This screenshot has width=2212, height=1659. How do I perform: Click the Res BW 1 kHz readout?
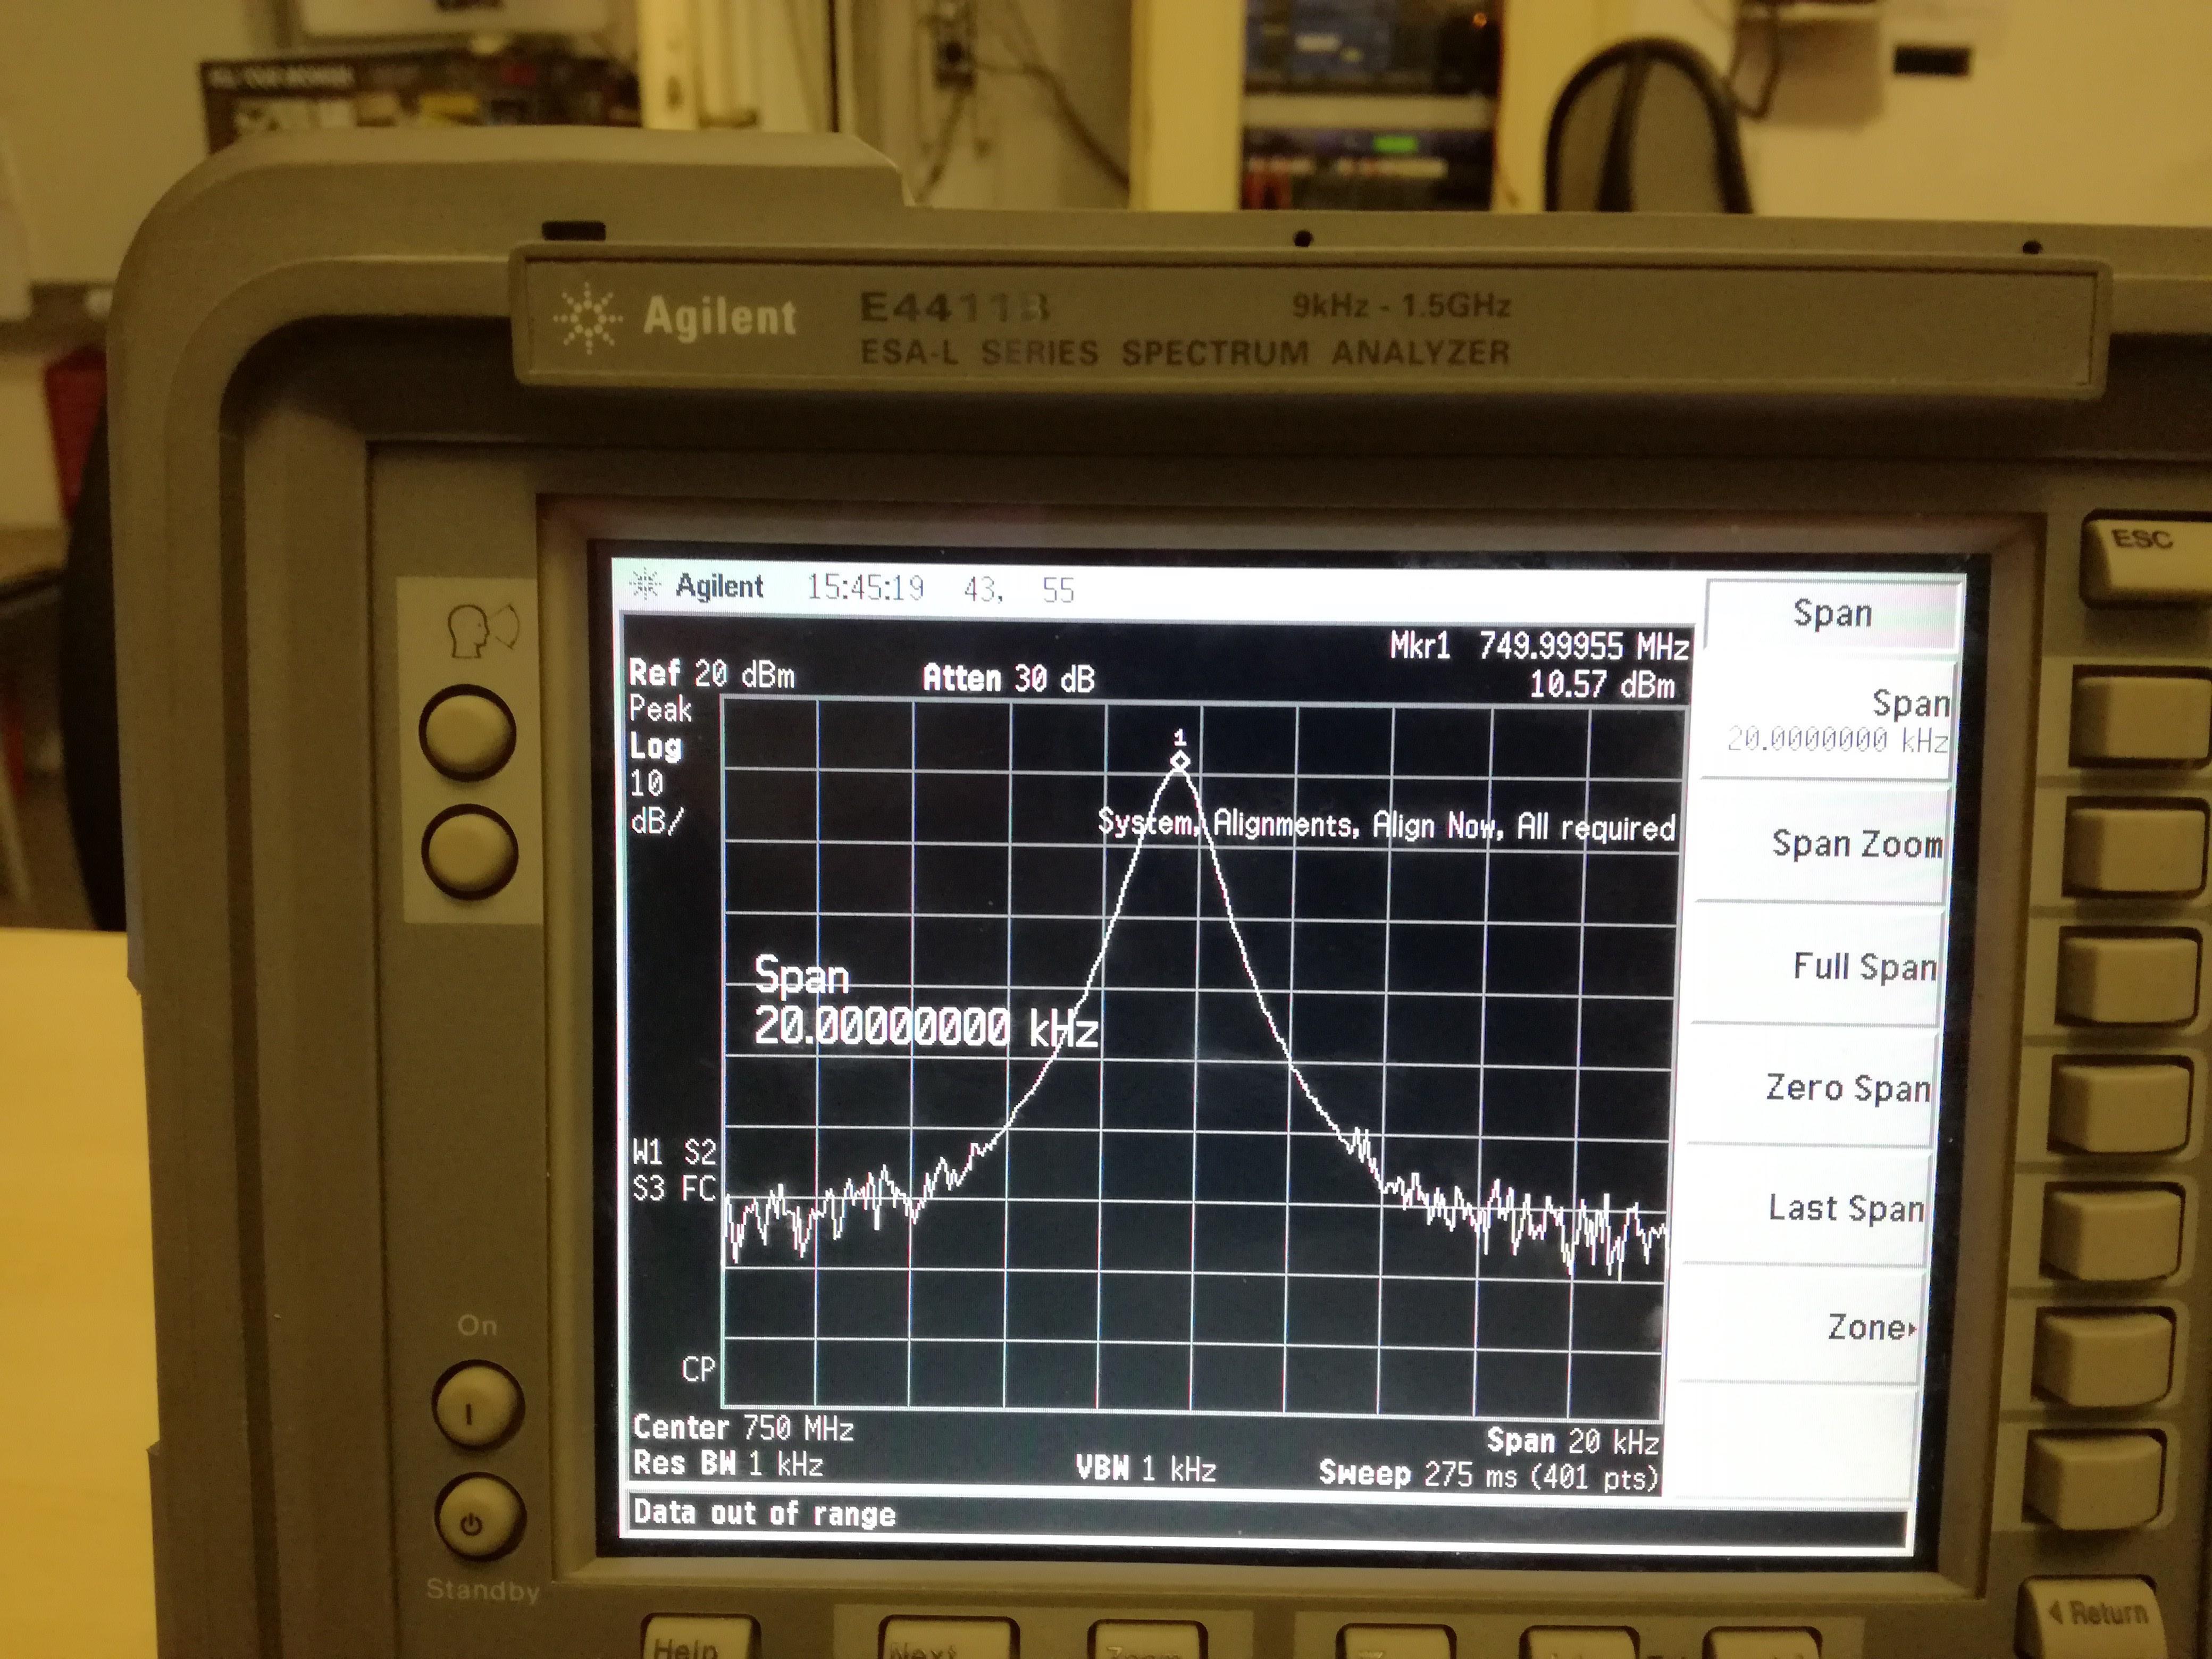click(x=728, y=1464)
